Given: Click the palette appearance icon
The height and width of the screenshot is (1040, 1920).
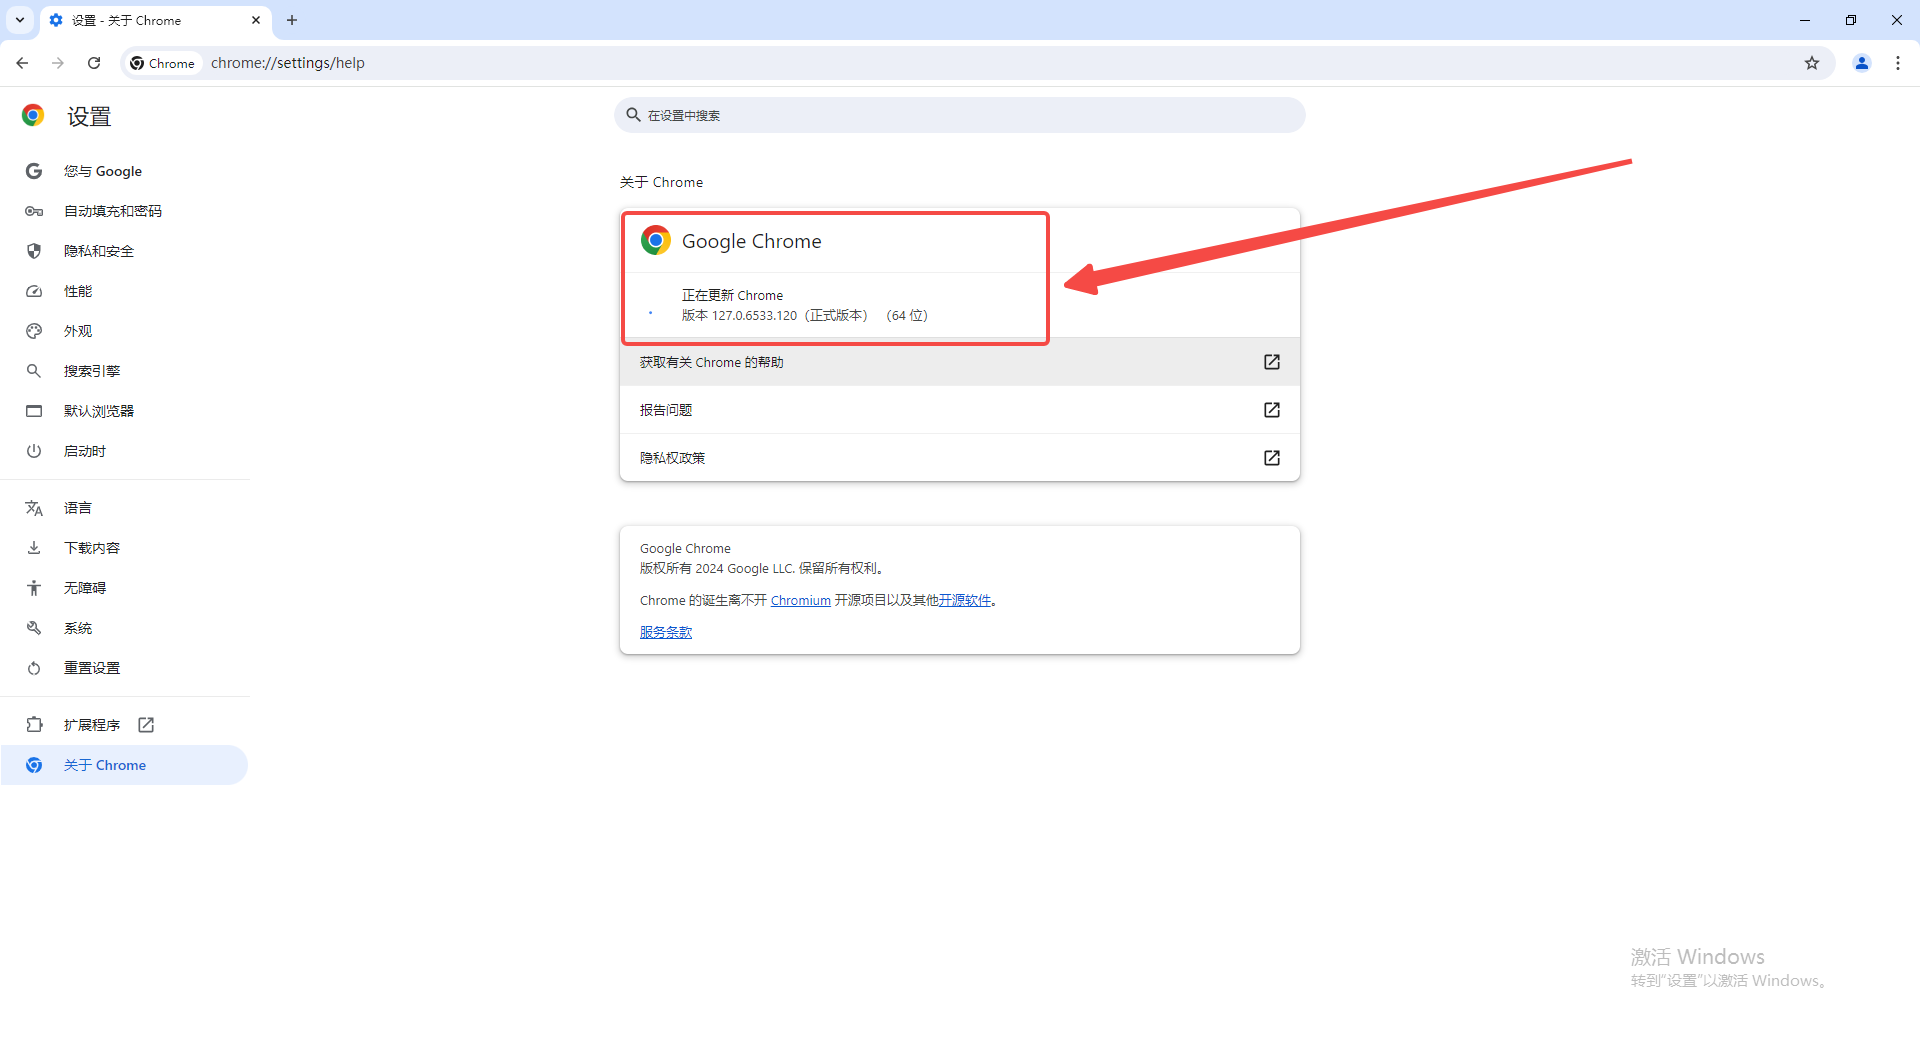Looking at the screenshot, I should pos(34,331).
